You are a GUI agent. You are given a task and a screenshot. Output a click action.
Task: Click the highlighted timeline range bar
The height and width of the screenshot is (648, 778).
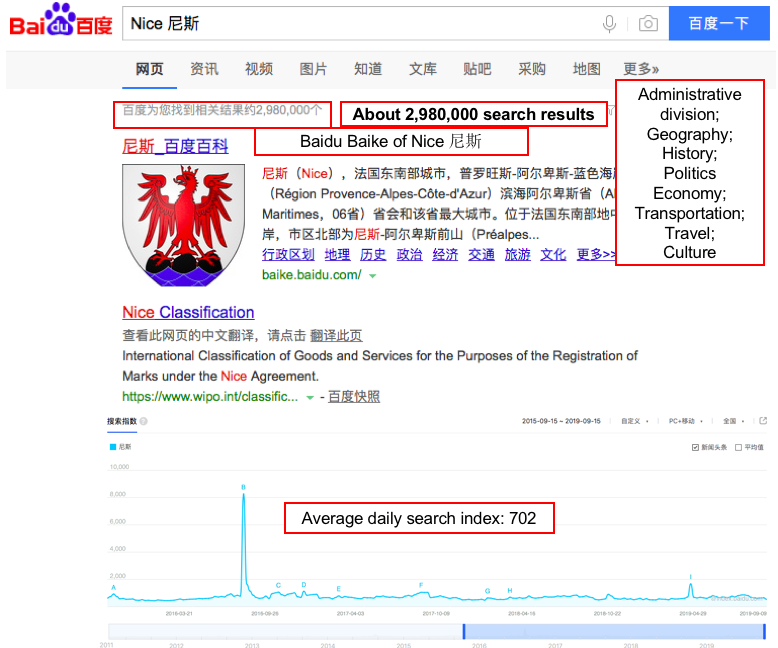coord(614,632)
